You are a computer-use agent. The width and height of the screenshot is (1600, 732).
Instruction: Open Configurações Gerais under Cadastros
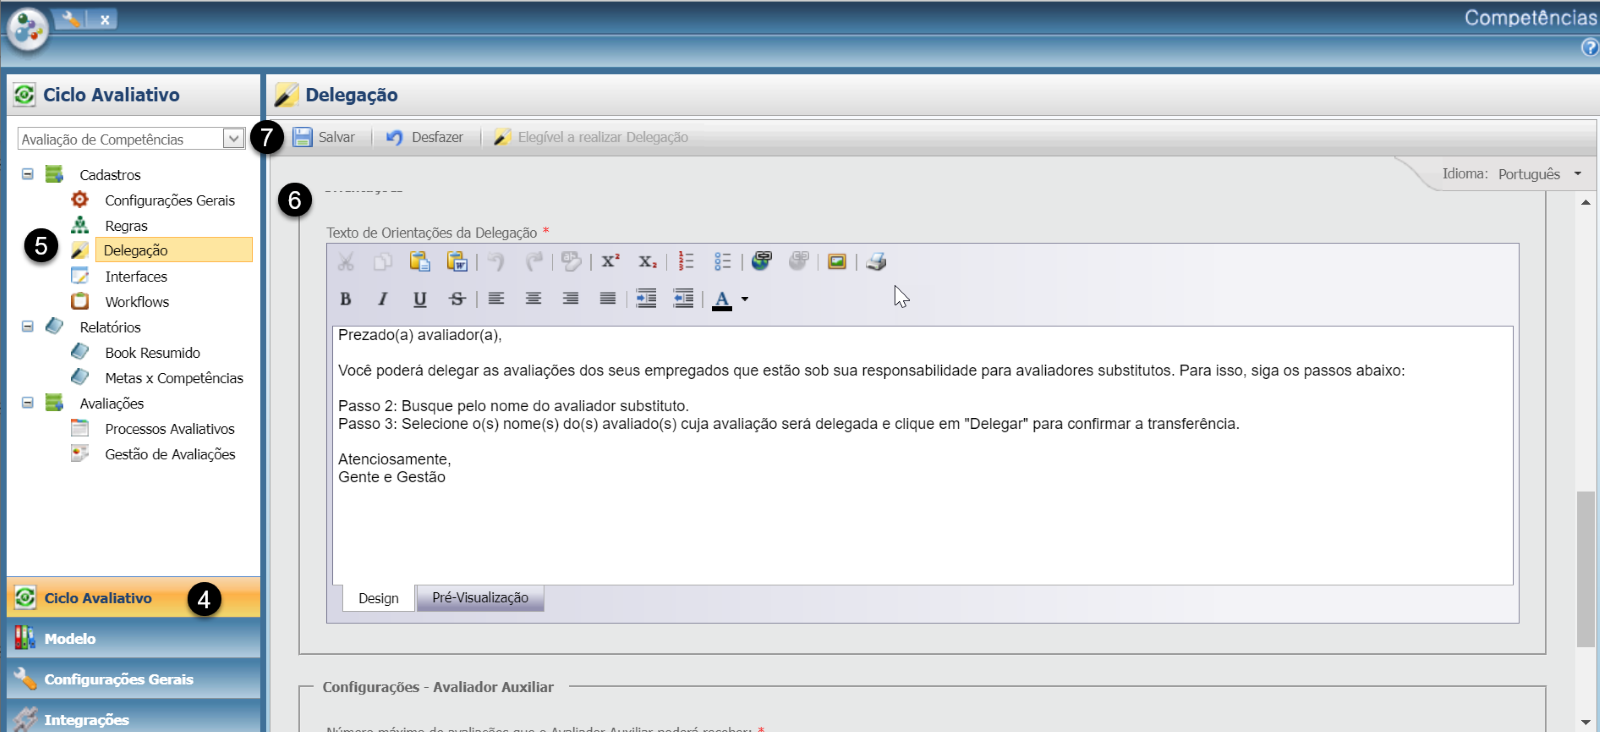170,200
